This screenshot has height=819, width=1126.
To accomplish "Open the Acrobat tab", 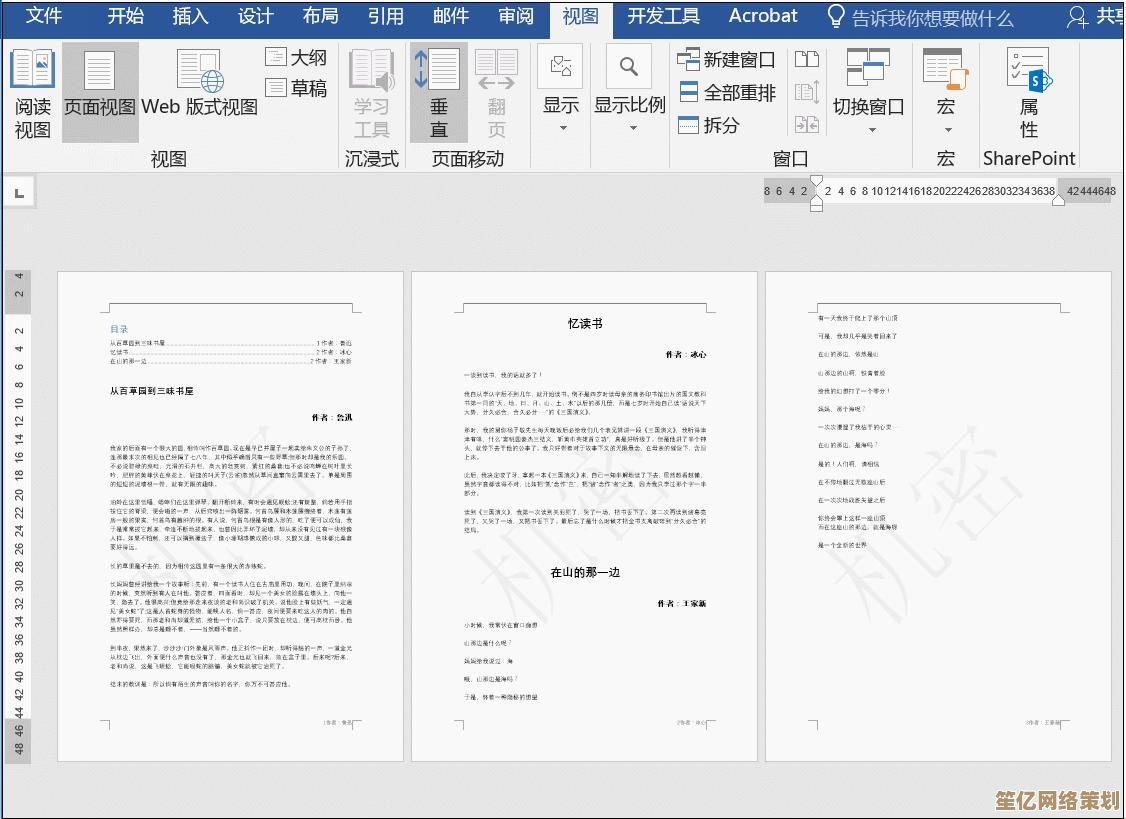I will pos(763,16).
